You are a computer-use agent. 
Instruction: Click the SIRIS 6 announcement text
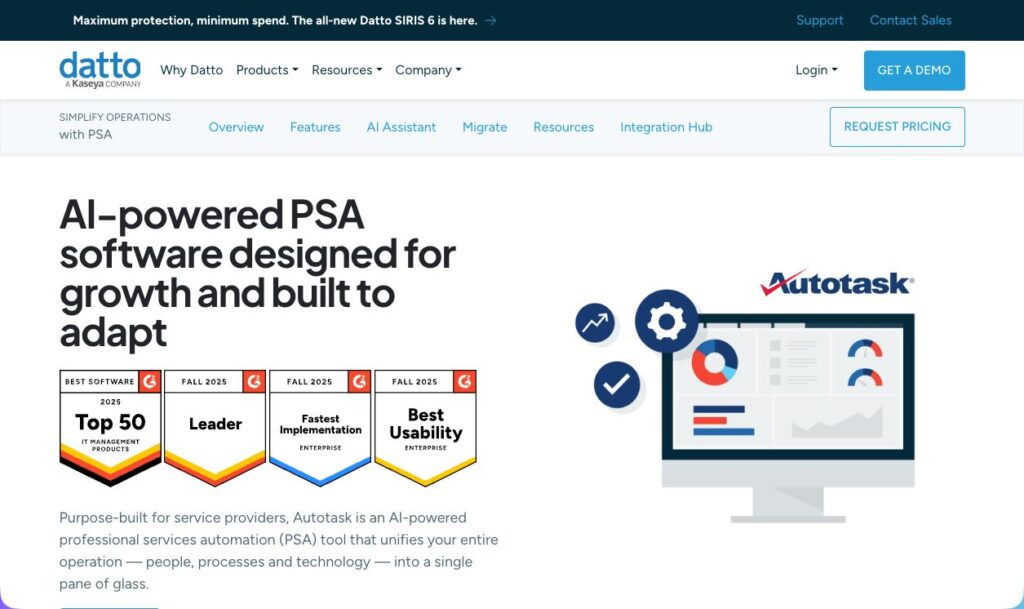(x=275, y=20)
